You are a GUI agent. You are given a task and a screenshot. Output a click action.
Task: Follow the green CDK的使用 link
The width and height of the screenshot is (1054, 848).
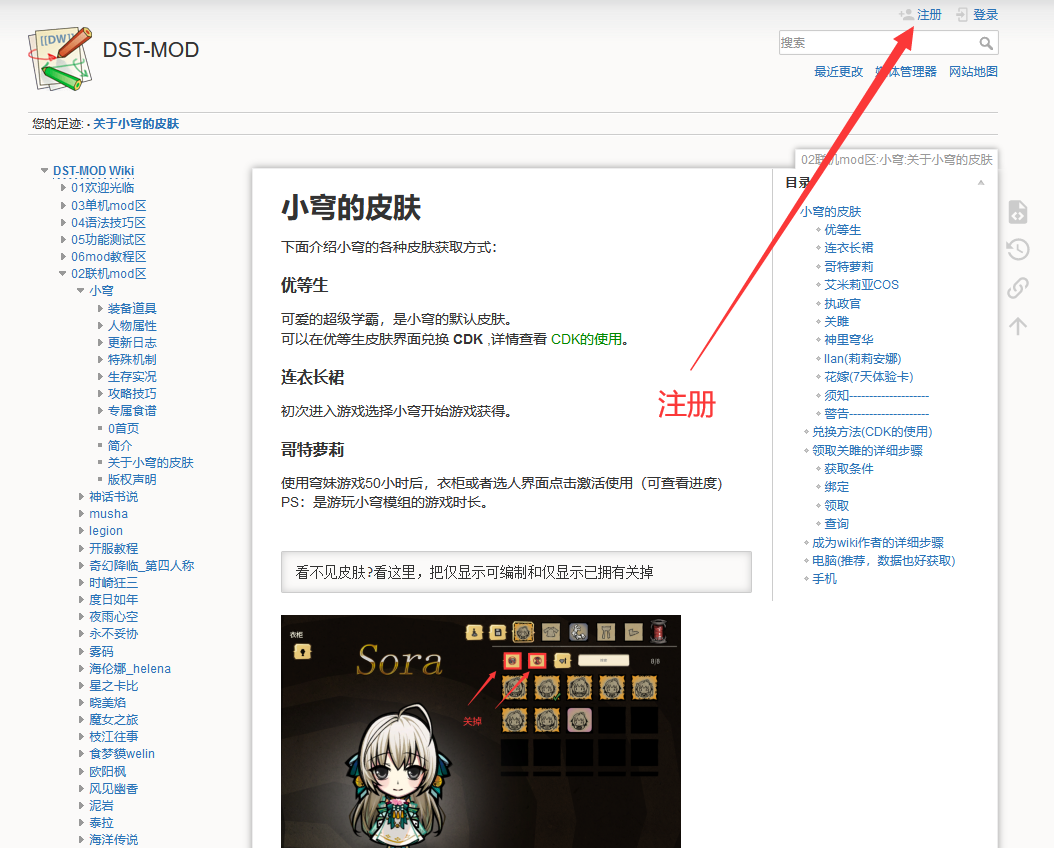[586, 339]
